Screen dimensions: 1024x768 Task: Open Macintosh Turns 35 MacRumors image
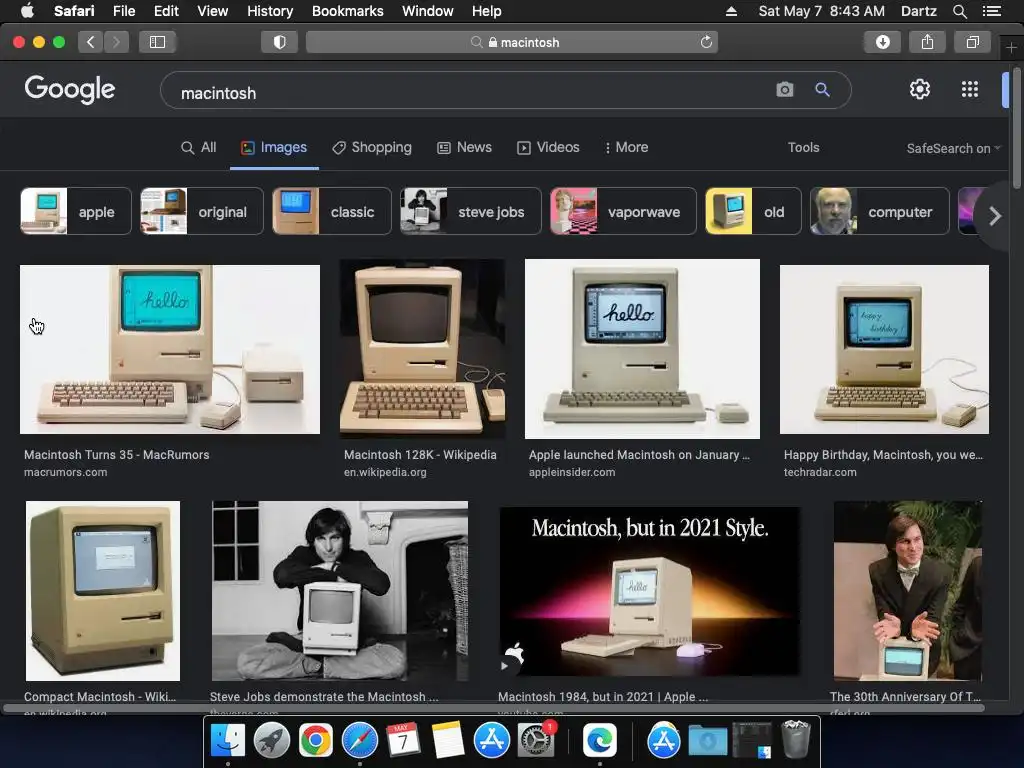click(170, 349)
